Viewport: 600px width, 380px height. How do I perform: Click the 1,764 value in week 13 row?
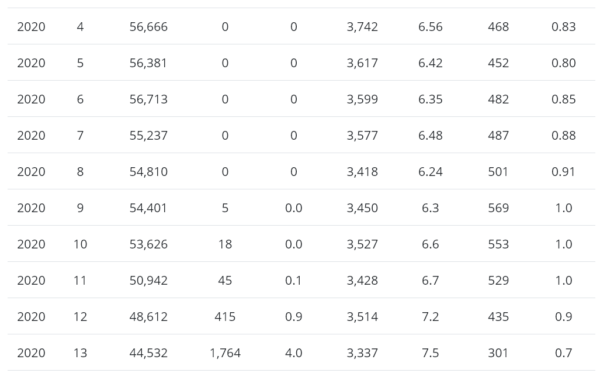point(225,353)
